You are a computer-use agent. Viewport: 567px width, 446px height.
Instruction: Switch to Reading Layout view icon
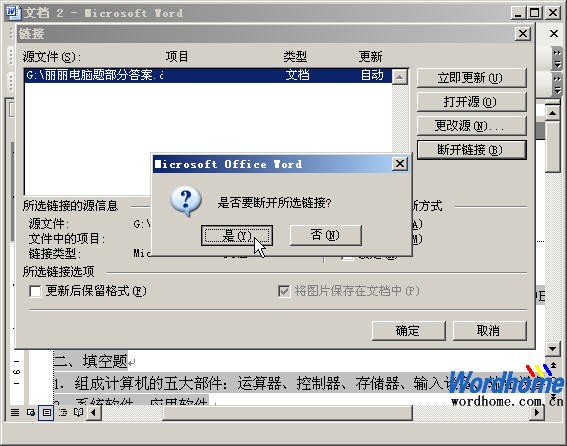pos(78,412)
